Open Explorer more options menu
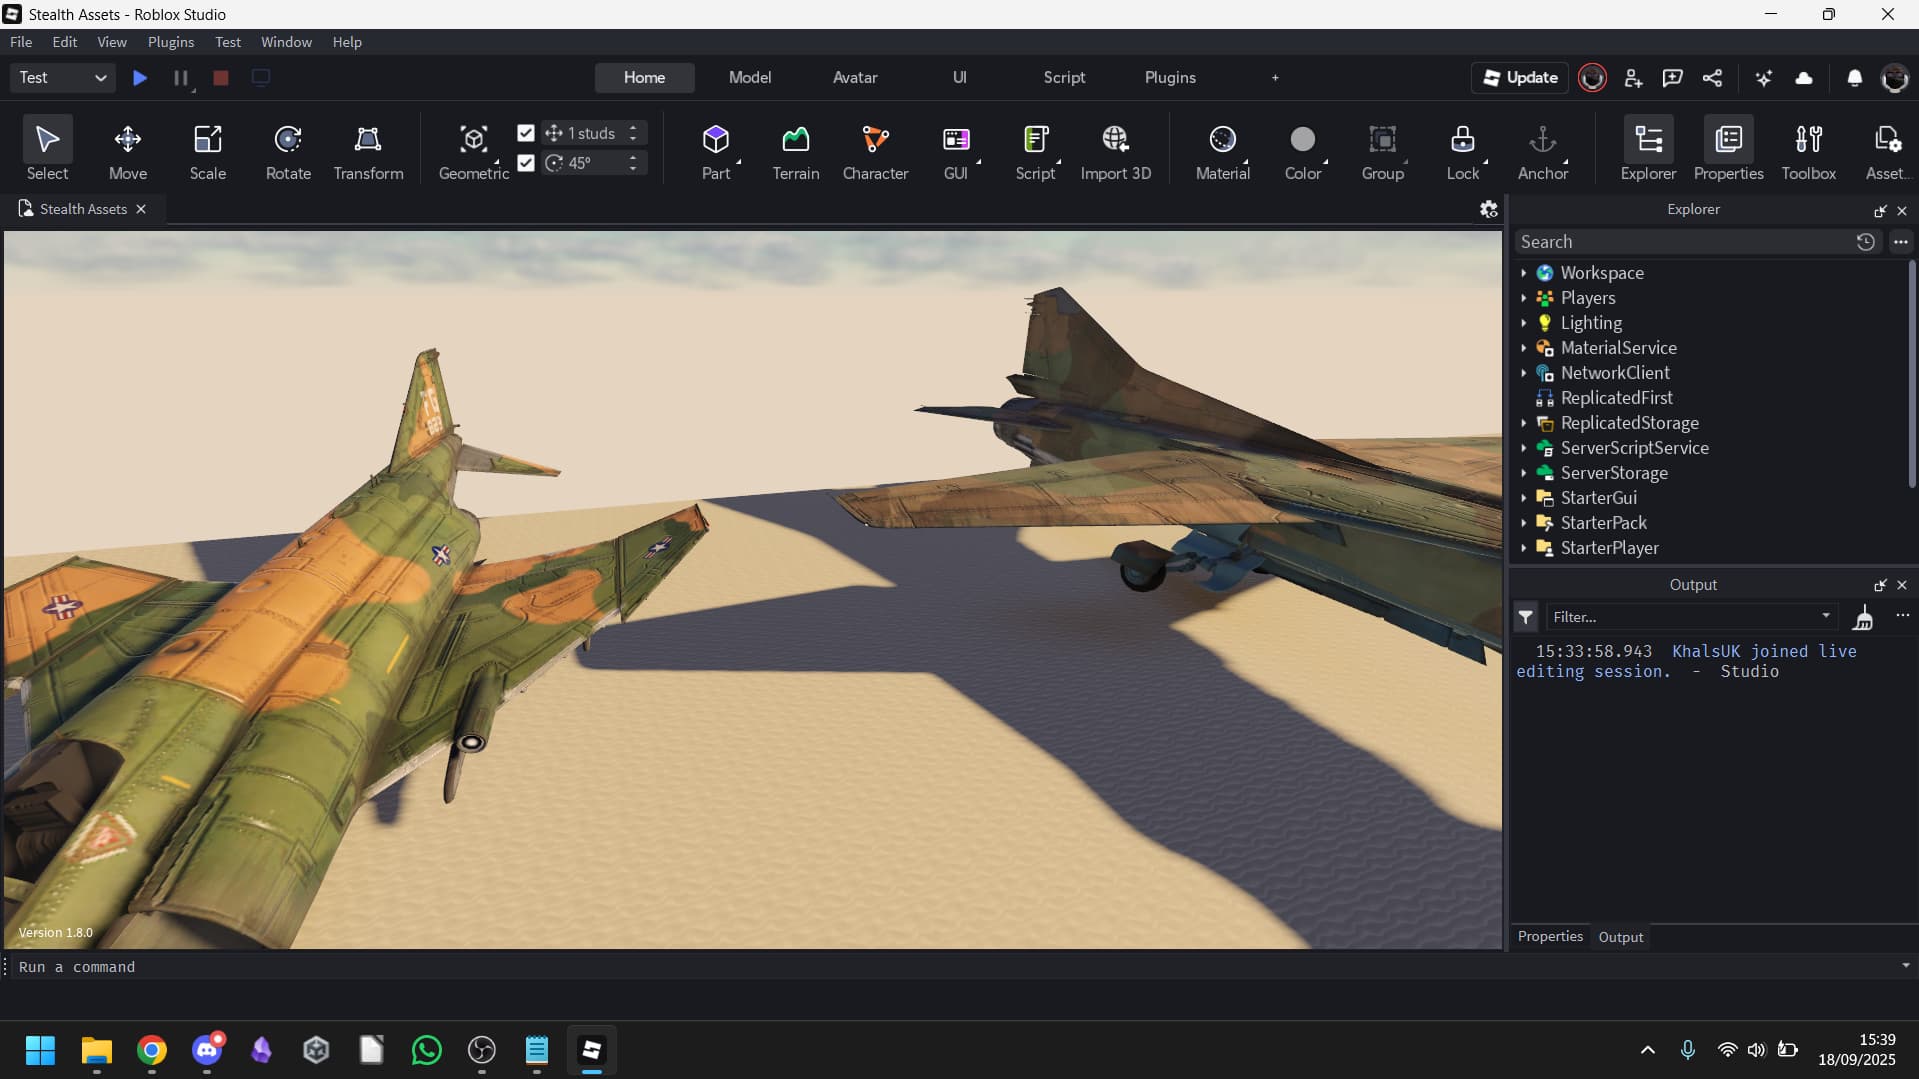This screenshot has height=1079, width=1919. (x=1901, y=242)
